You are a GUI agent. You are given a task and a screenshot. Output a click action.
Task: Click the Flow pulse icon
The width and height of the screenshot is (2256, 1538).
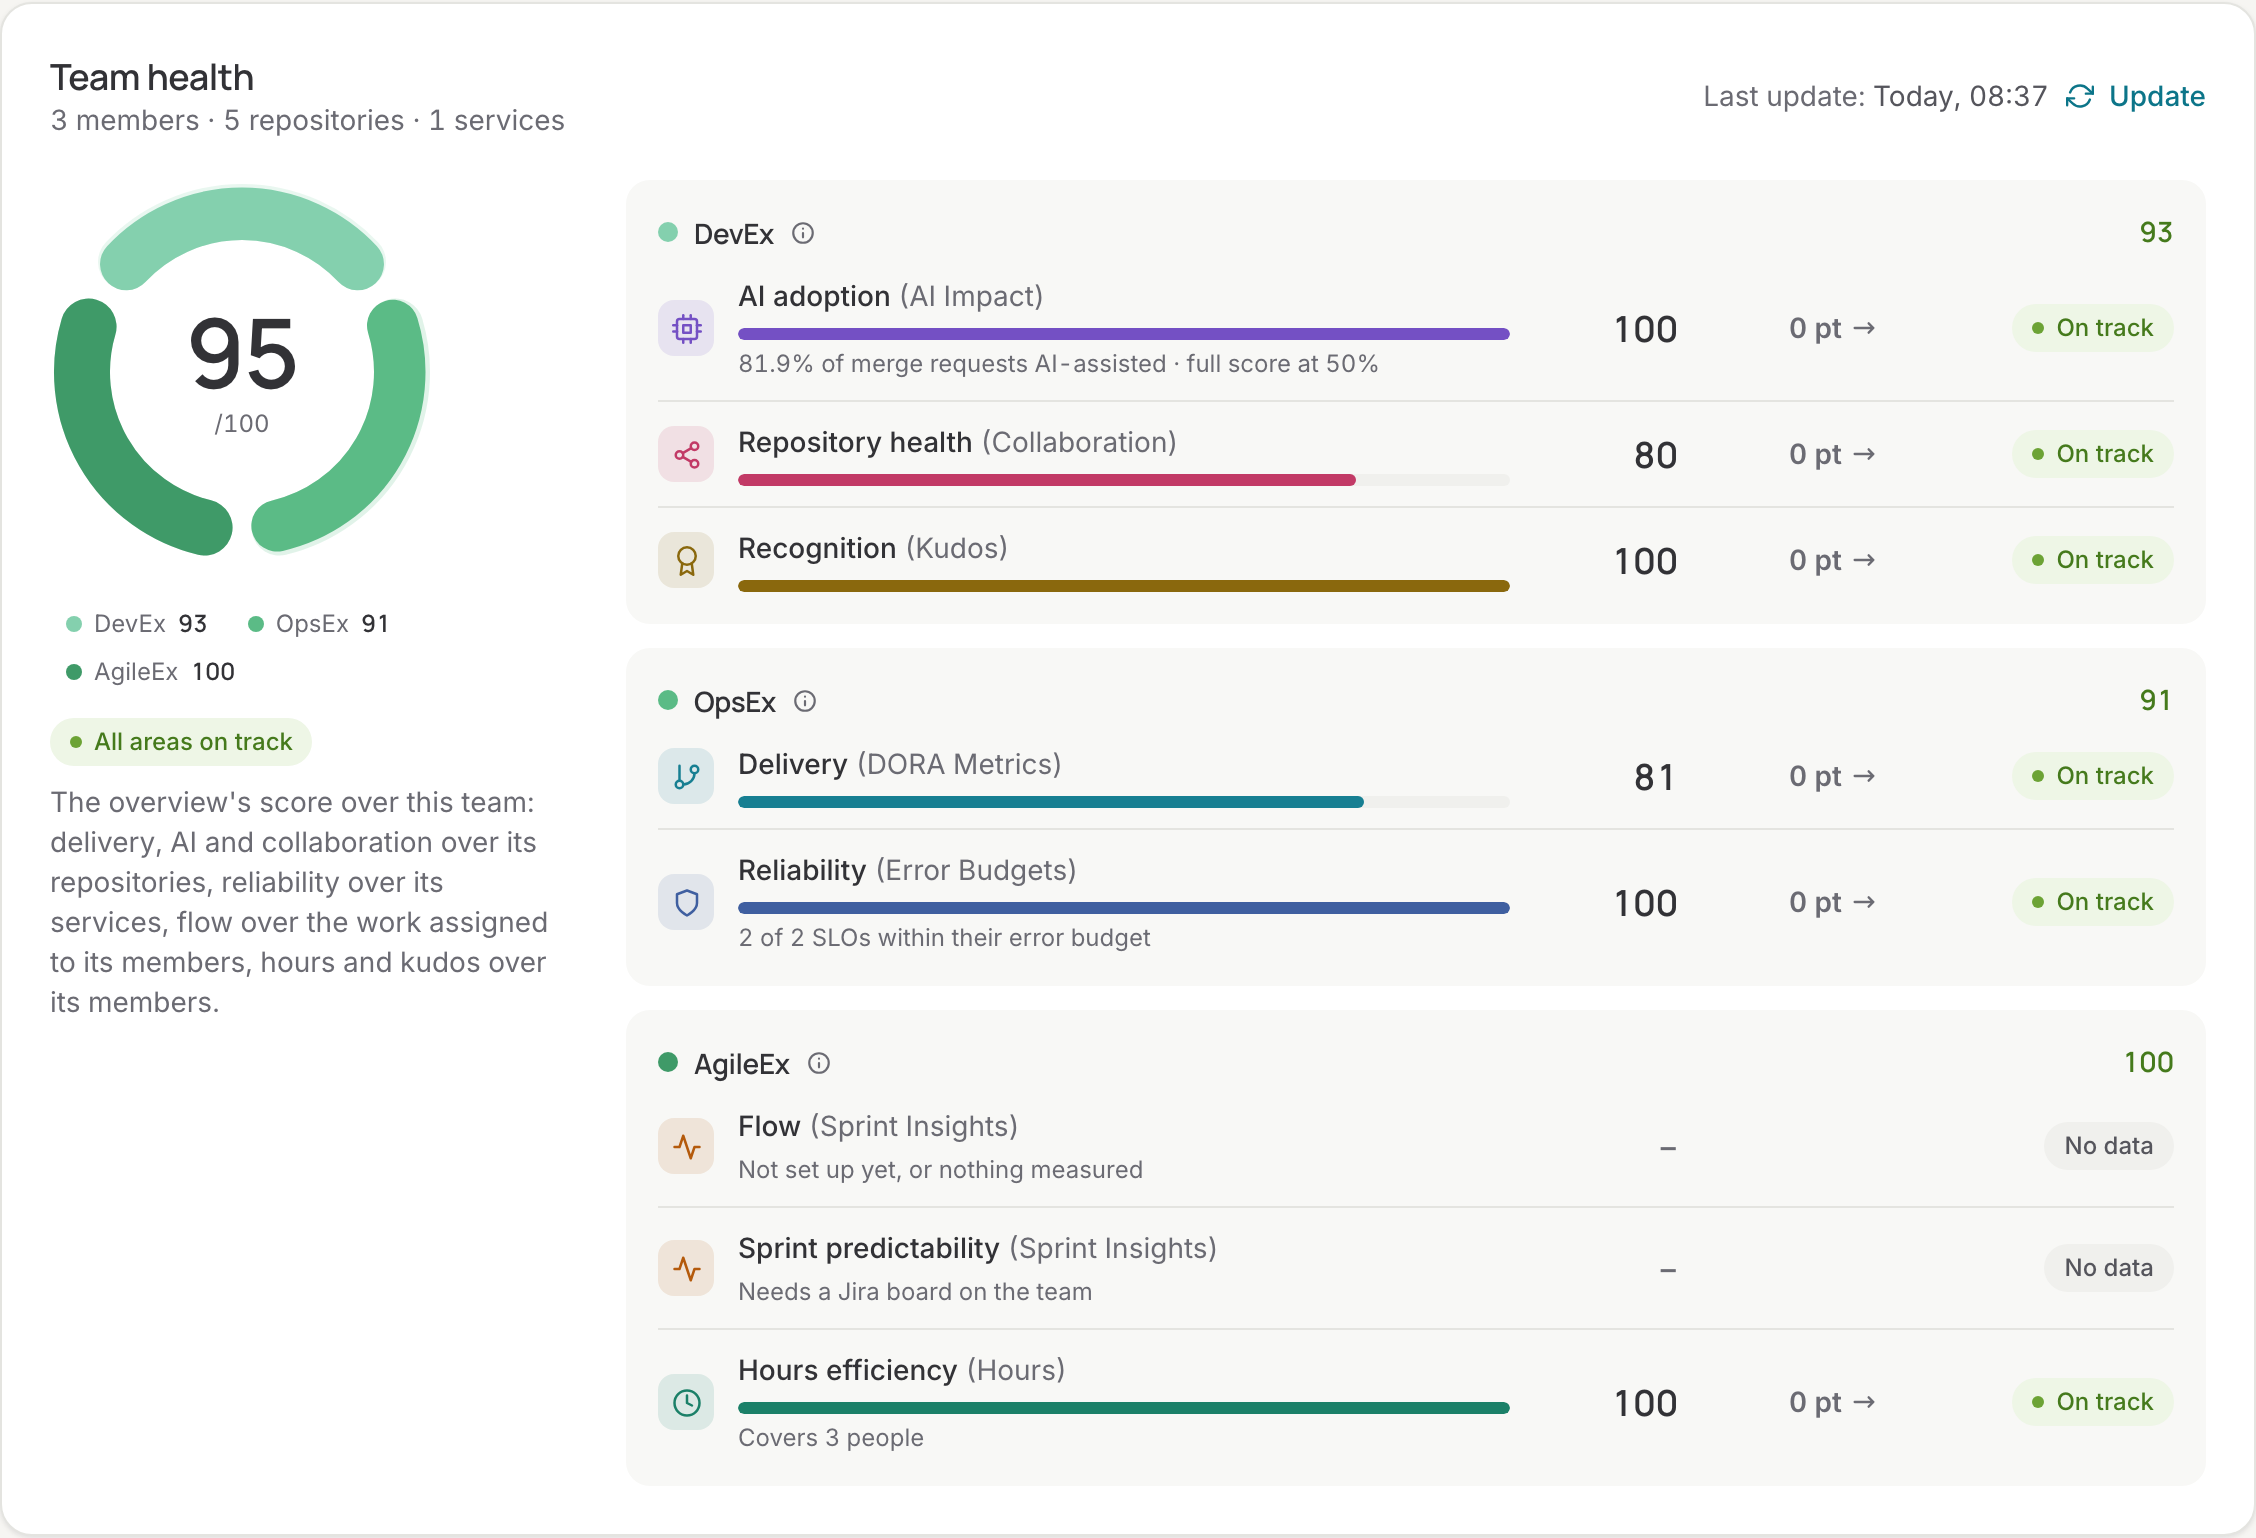686,1146
